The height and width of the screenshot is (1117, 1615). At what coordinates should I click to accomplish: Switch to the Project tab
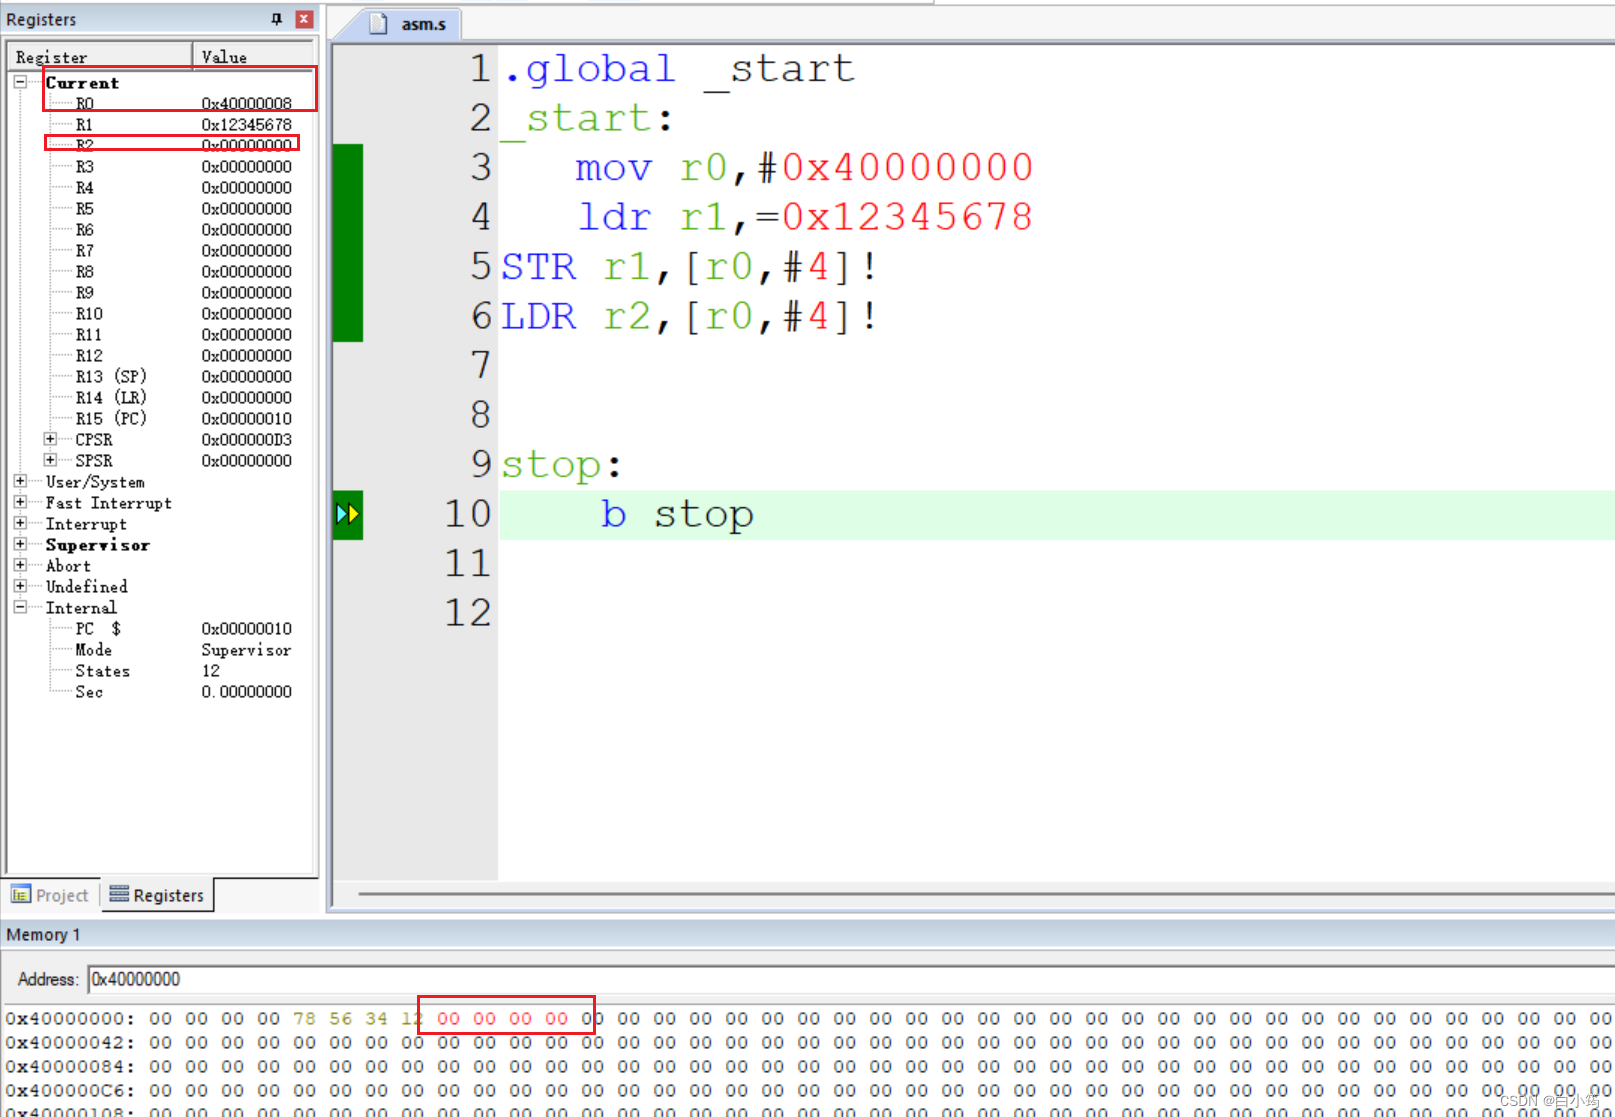[50, 895]
